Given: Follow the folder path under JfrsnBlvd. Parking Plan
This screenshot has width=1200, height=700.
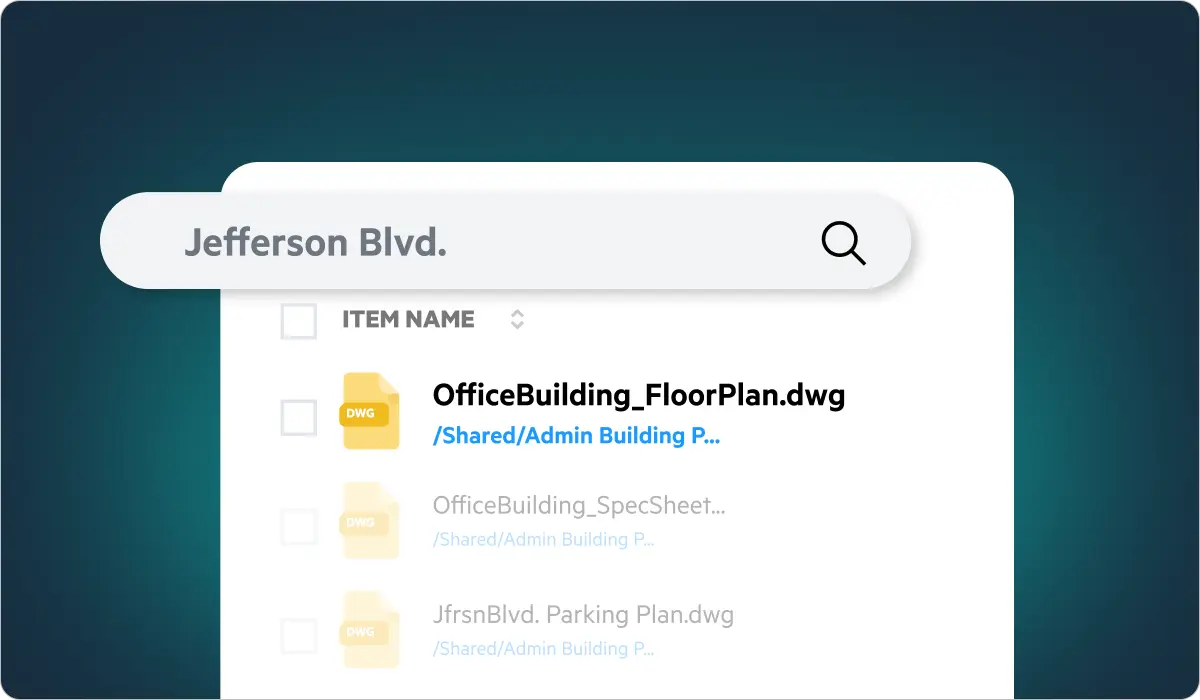Looking at the screenshot, I should click(543, 649).
